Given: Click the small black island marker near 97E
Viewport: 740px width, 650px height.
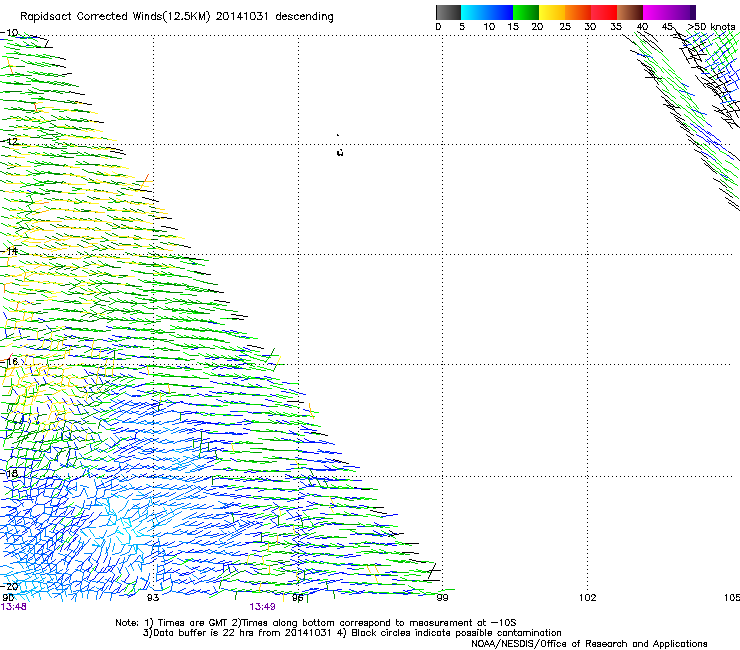Looking at the screenshot, I should (340, 152).
